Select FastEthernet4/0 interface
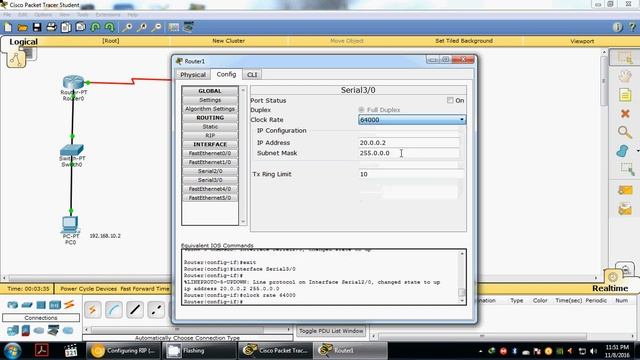Viewport: 640px width, 360px height. (x=210, y=189)
